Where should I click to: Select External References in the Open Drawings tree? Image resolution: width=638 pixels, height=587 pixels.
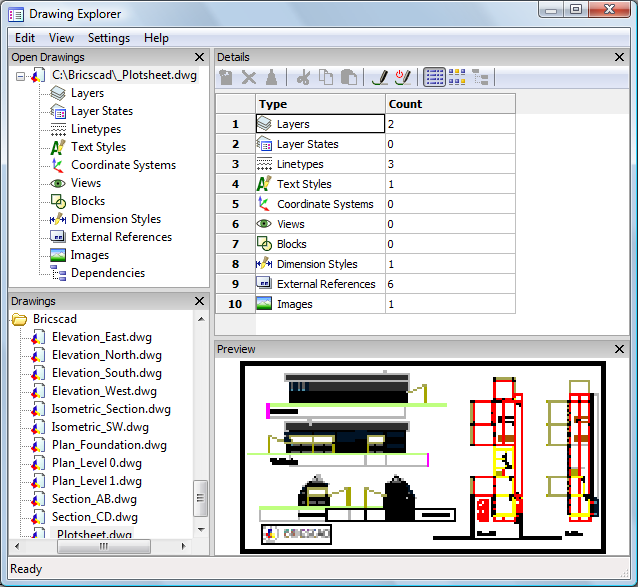[121, 237]
